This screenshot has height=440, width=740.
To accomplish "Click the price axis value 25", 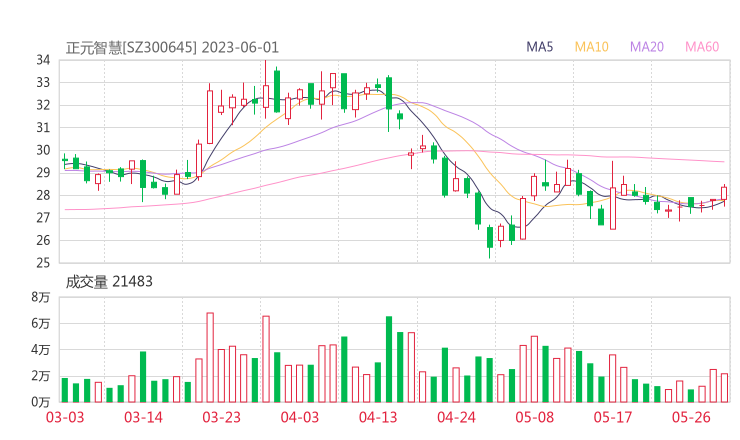I will pyautogui.click(x=43, y=262).
